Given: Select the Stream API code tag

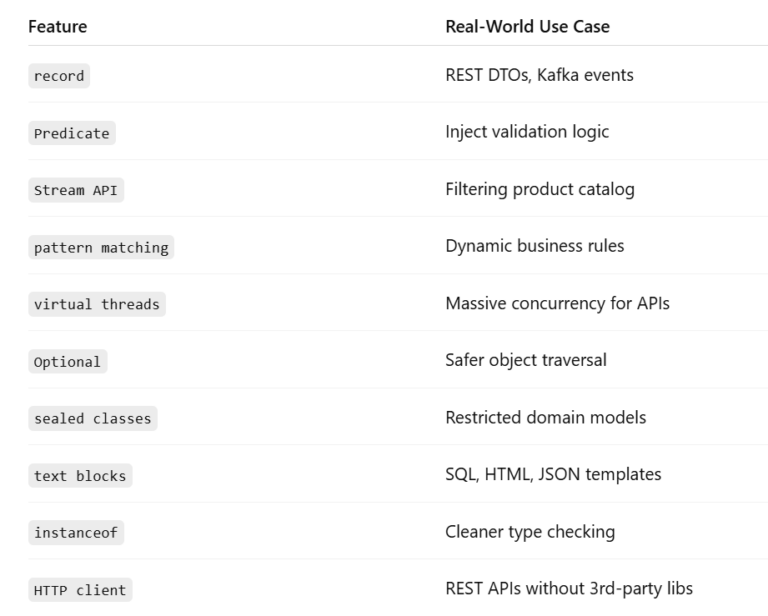Looking at the screenshot, I should point(75,190).
